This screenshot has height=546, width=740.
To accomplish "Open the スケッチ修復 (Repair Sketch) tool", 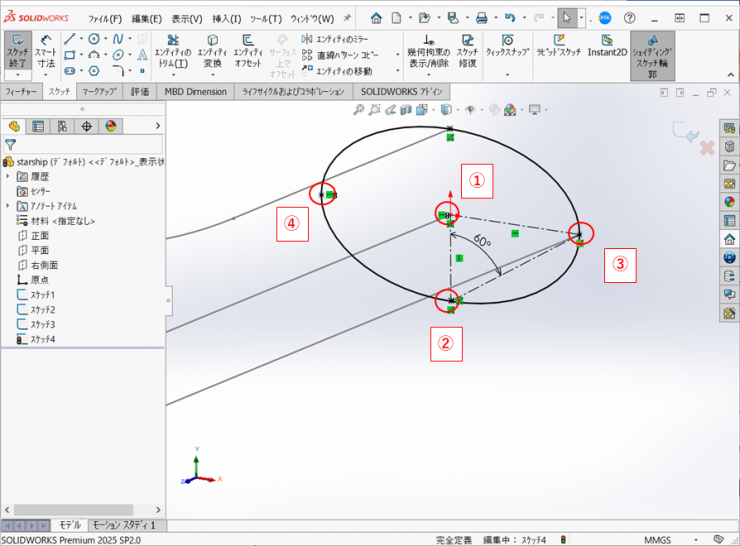I will pyautogui.click(x=467, y=51).
